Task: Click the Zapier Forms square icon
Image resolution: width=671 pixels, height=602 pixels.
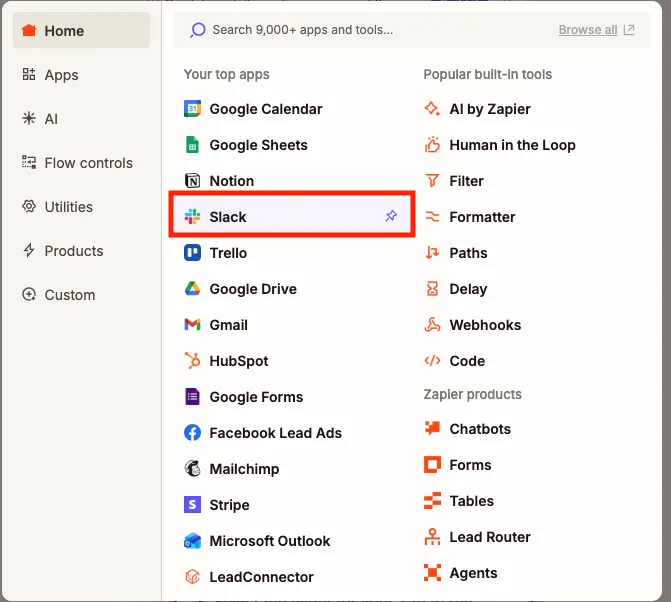Action: click(432, 464)
